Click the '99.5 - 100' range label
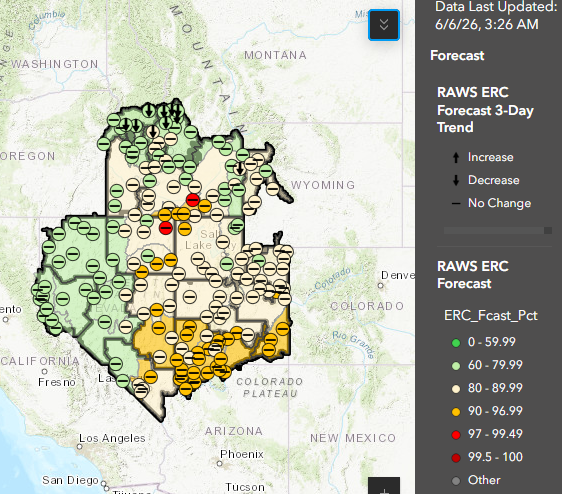This screenshot has height=494, width=562. [495, 457]
